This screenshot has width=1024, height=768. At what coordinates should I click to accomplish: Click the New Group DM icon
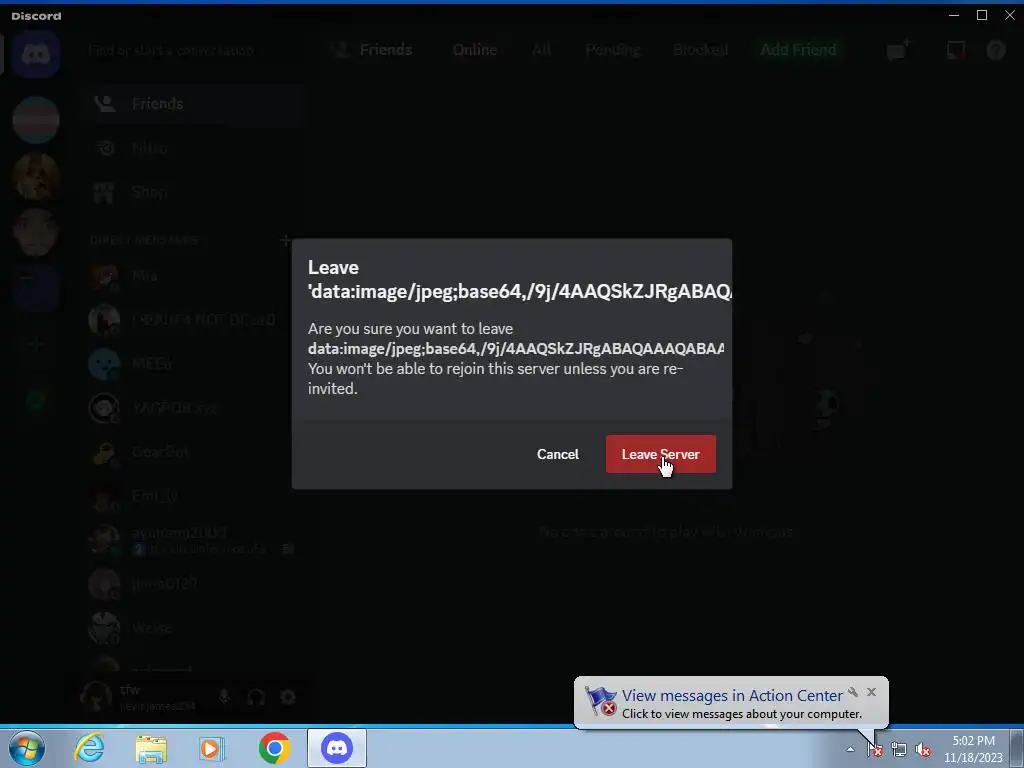[x=899, y=50]
